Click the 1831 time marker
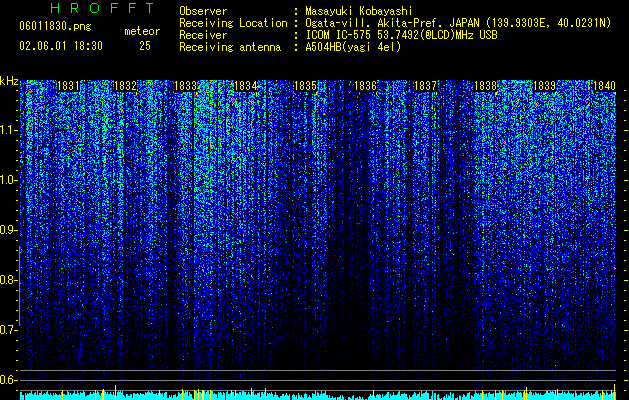Image resolution: width=629 pixels, height=400 pixels. pyautogui.click(x=68, y=86)
